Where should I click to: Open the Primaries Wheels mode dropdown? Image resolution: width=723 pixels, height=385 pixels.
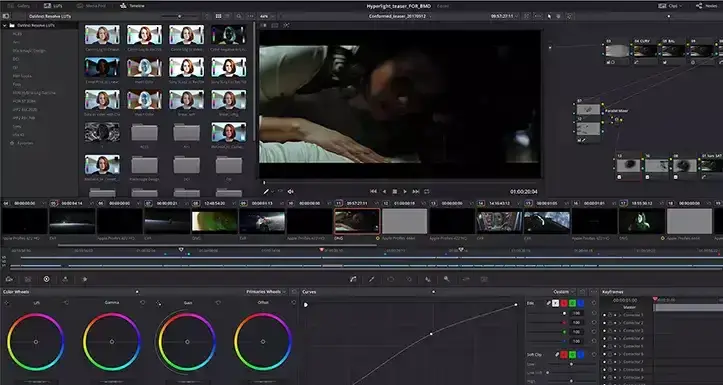point(266,292)
